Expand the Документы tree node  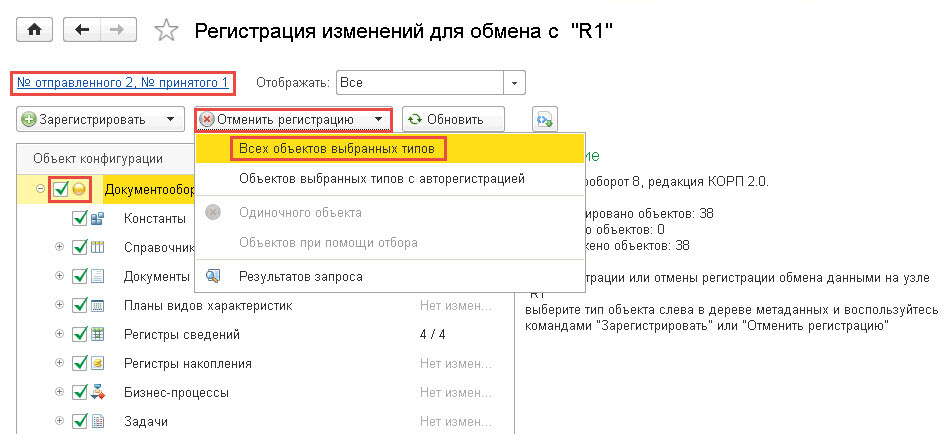59,276
